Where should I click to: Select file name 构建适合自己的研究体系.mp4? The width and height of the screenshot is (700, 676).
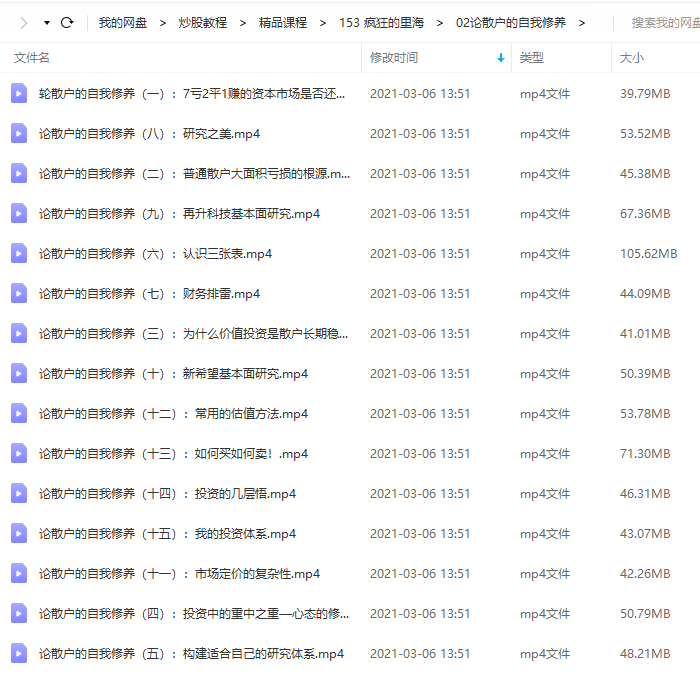(x=191, y=654)
